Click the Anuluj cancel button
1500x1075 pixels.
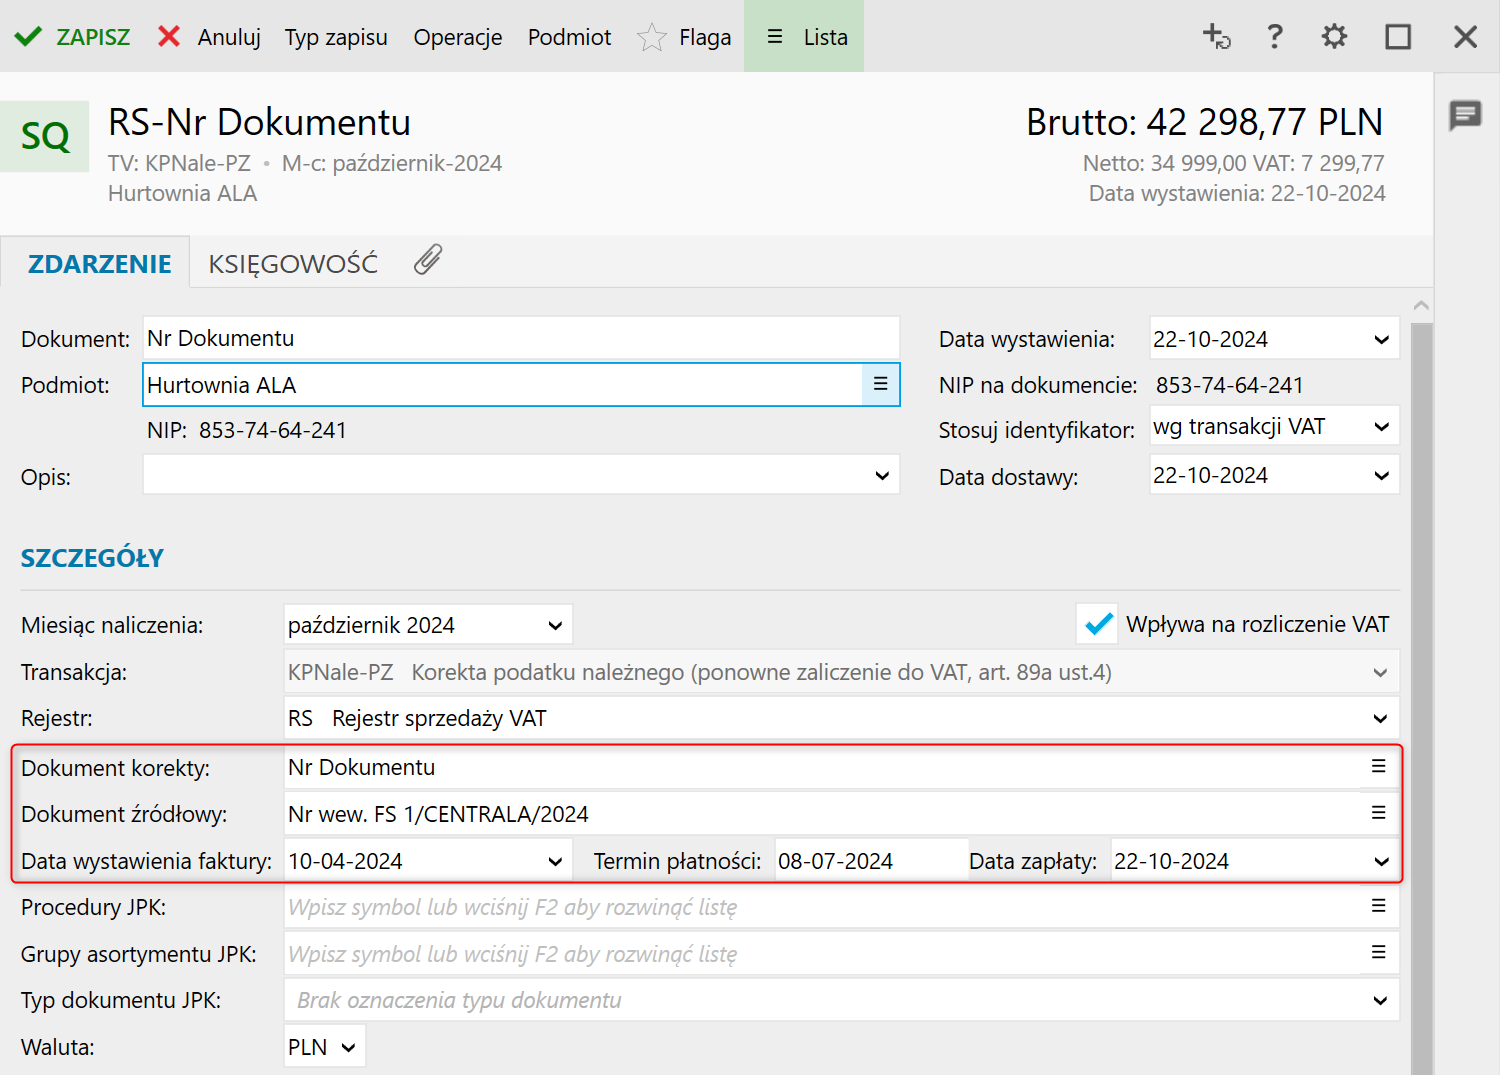(210, 37)
